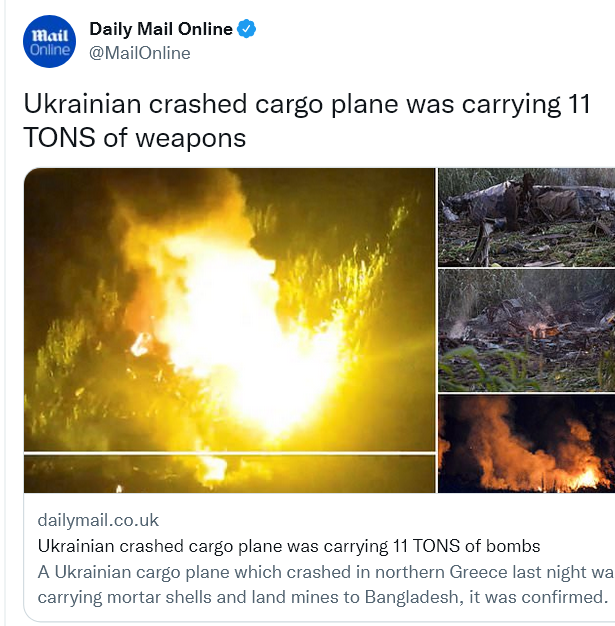Visit the @MailOnline handle link
Screen dimensions: 615x626
pyautogui.click(x=140, y=53)
